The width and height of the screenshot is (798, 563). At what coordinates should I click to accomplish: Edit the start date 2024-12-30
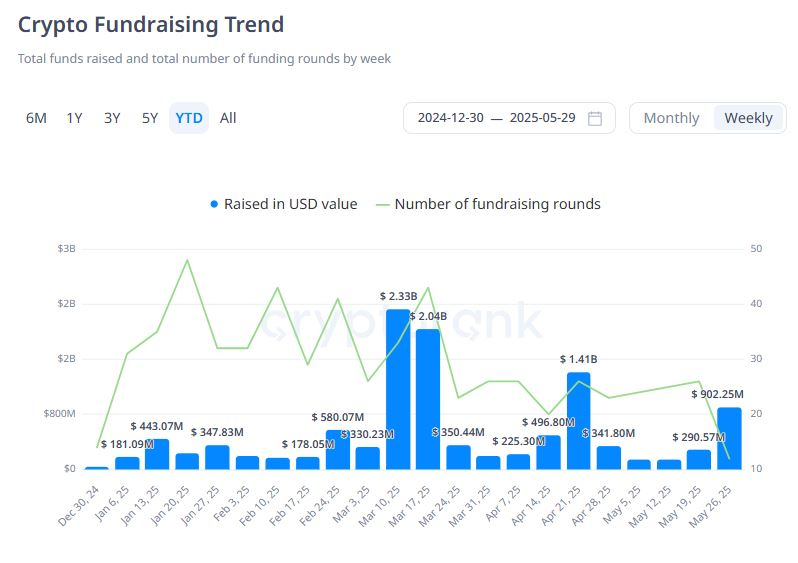(x=450, y=118)
